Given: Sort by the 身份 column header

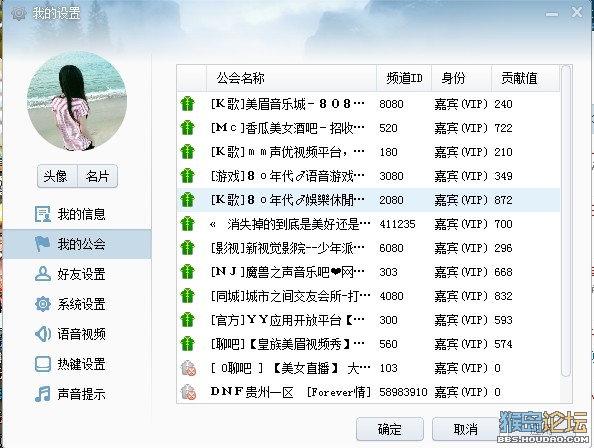Looking at the screenshot, I should 461,78.
